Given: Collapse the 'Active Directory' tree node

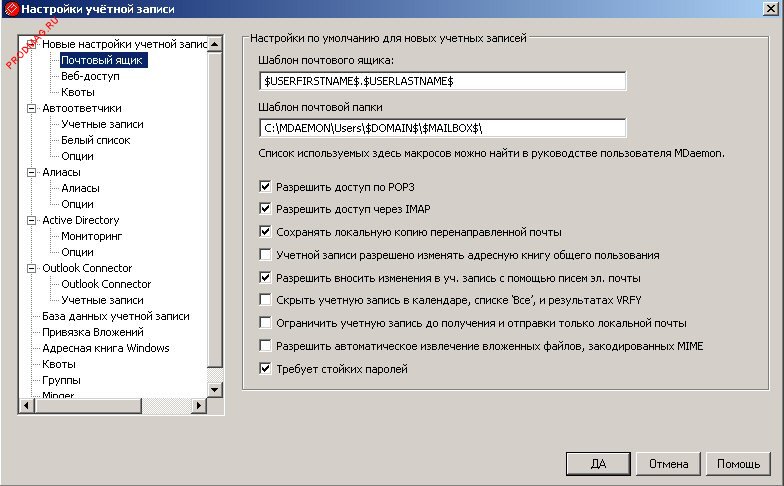Looking at the screenshot, I should click(31, 220).
